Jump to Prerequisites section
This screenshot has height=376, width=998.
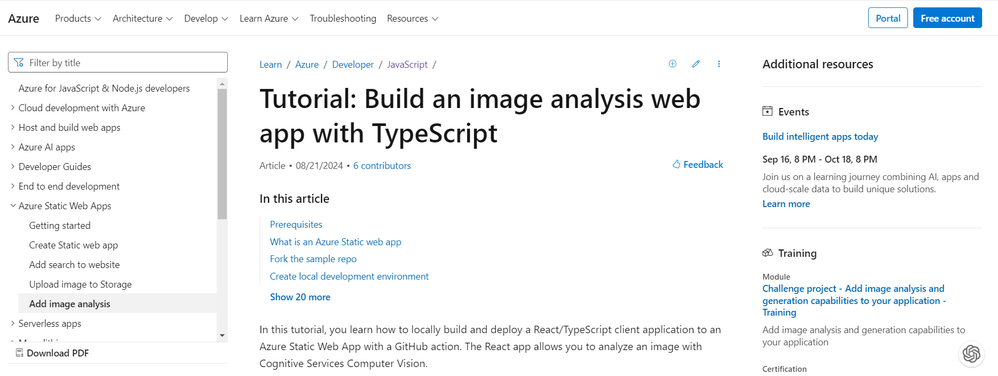coord(296,225)
